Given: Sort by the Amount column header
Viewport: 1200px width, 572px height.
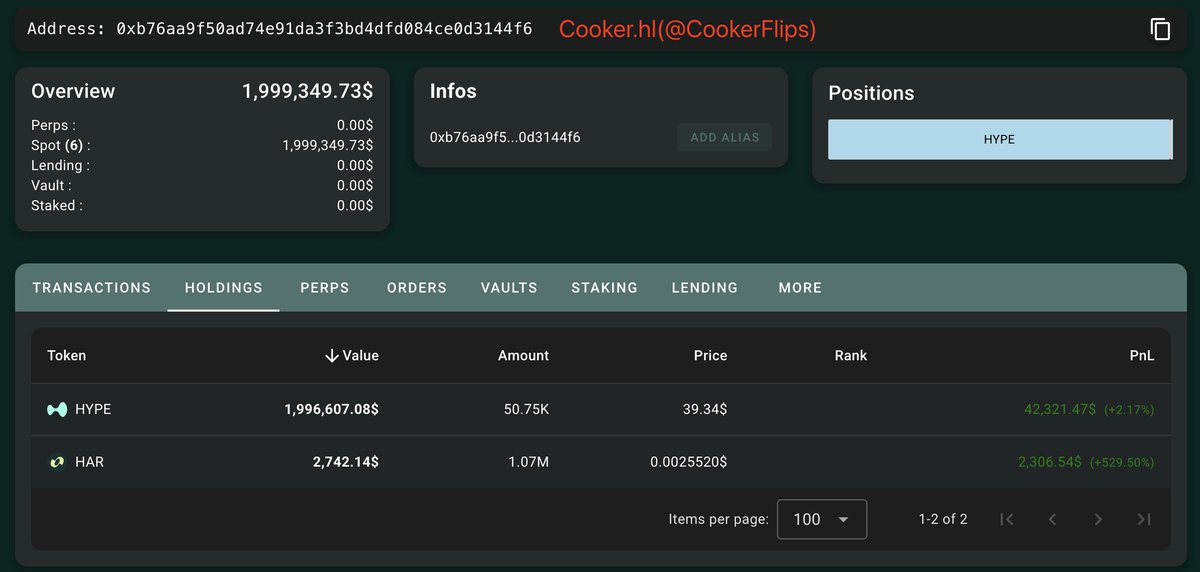Looking at the screenshot, I should point(523,355).
